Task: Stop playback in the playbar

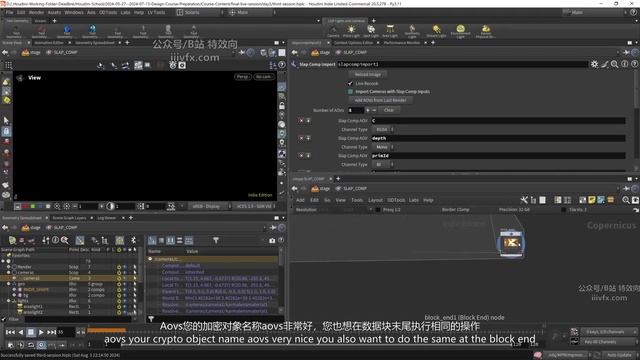Action: tap(31, 332)
